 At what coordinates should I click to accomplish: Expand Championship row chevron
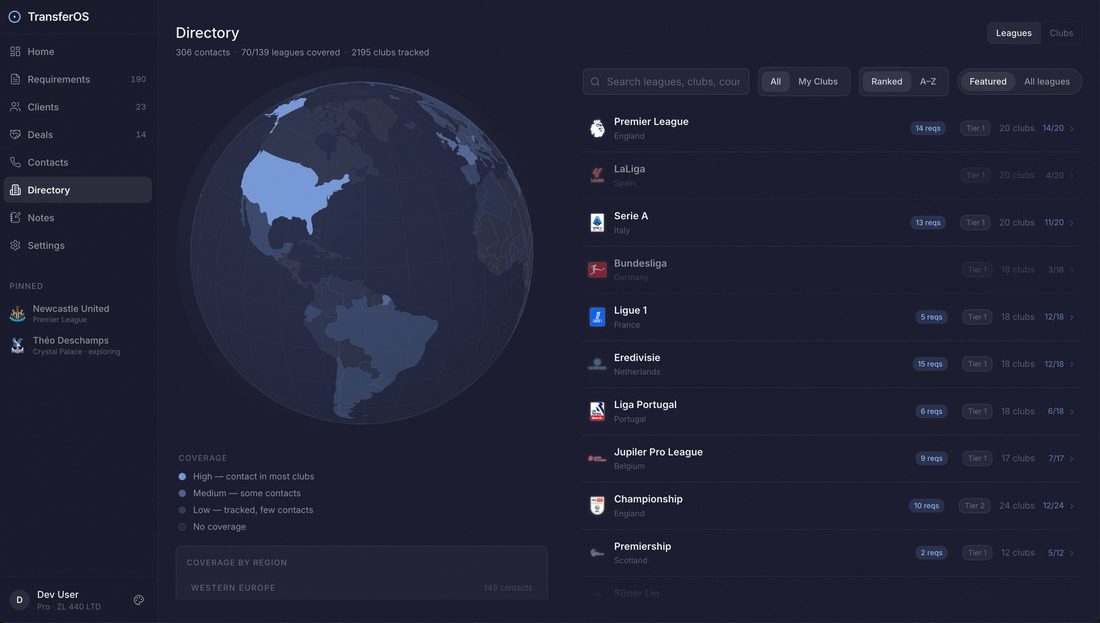[x=1072, y=505]
